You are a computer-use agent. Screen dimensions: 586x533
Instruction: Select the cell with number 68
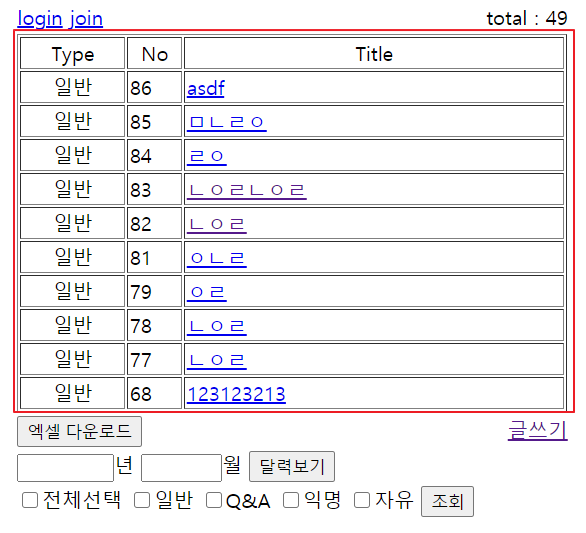pyautogui.click(x=154, y=393)
